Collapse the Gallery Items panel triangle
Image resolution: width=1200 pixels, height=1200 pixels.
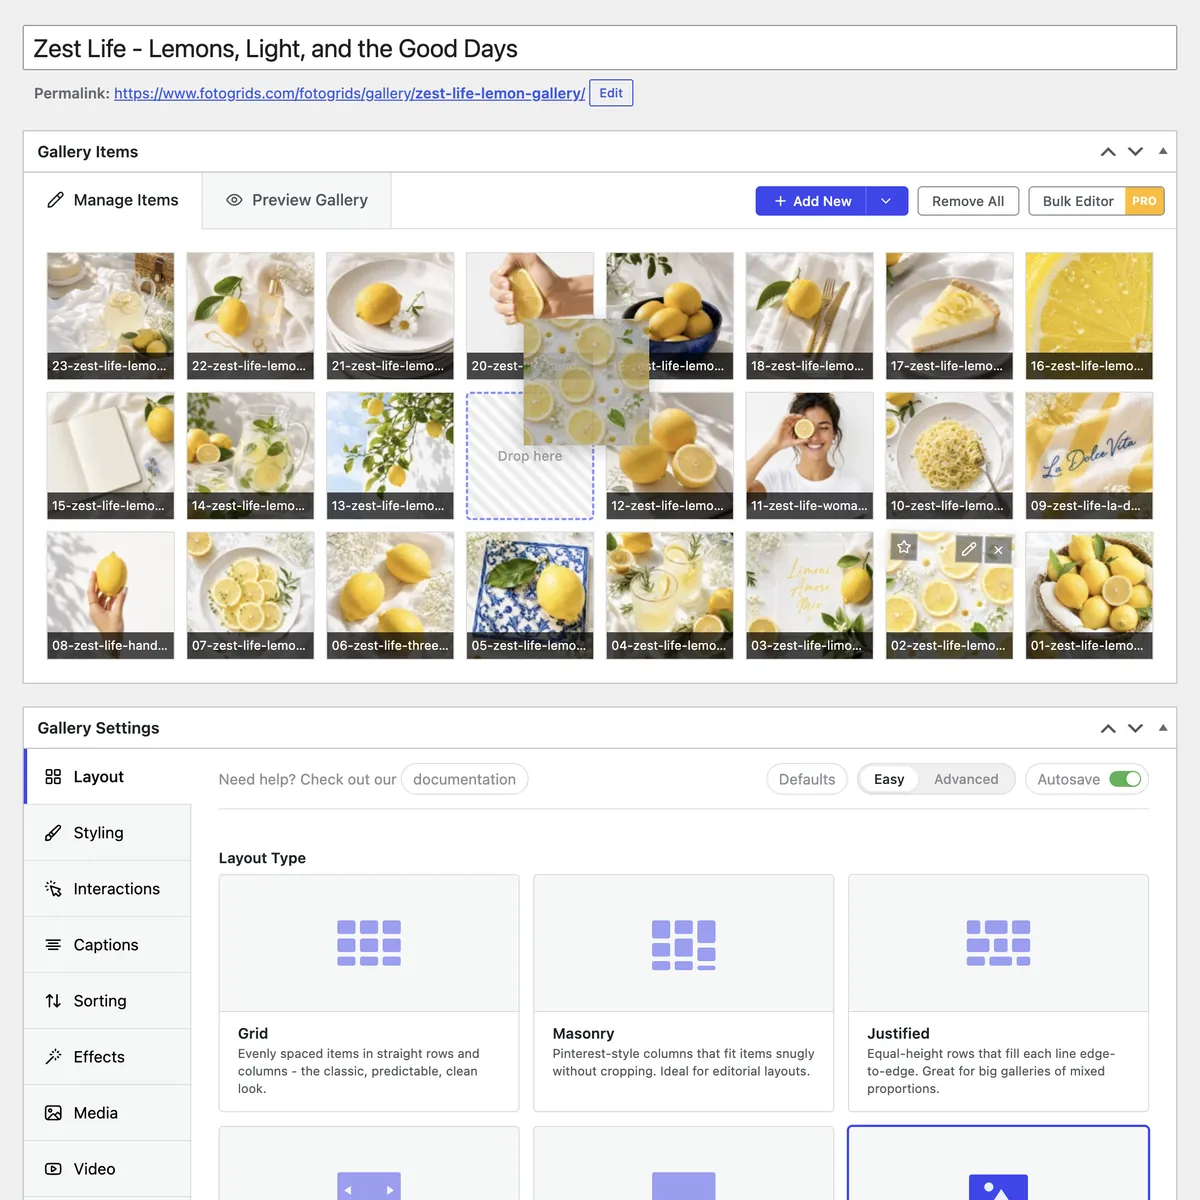point(1163,151)
